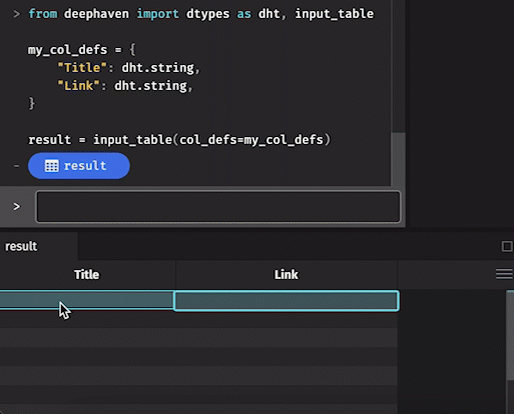Place cursor on the "Title" string in code
The width and height of the screenshot is (514, 414).
click(82, 68)
